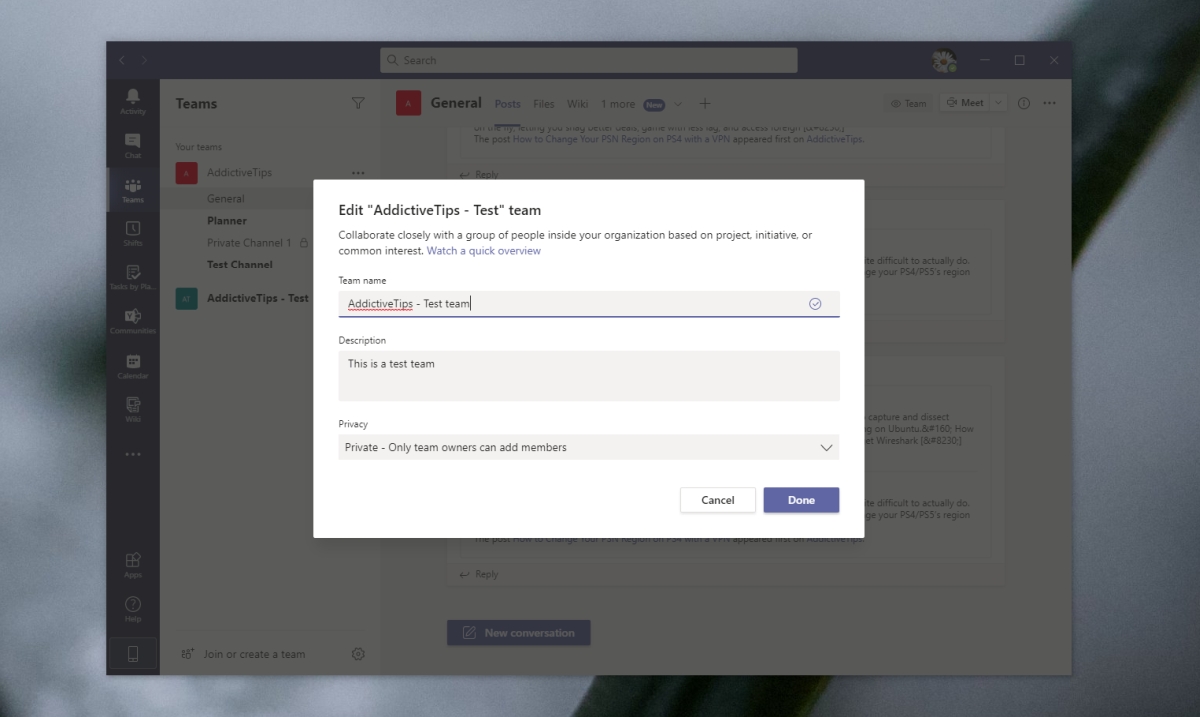This screenshot has height=717, width=1200.
Task: Click the Done button
Action: [x=801, y=500]
